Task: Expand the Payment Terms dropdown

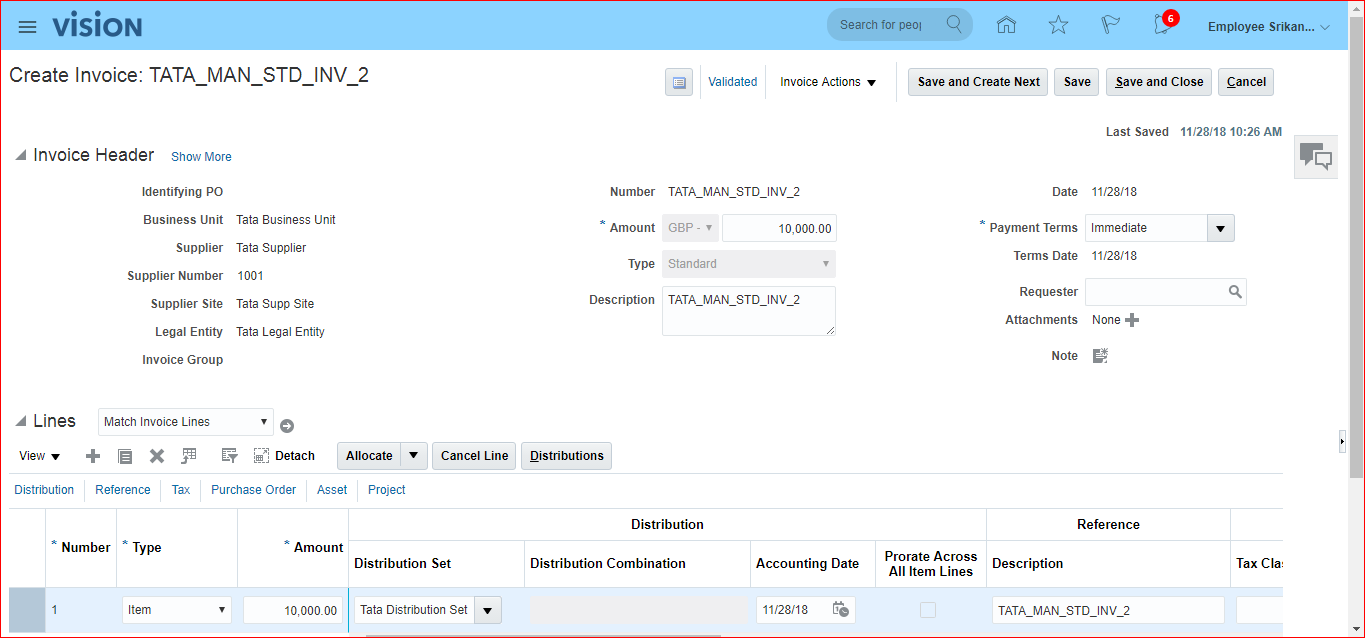Action: pos(1220,228)
